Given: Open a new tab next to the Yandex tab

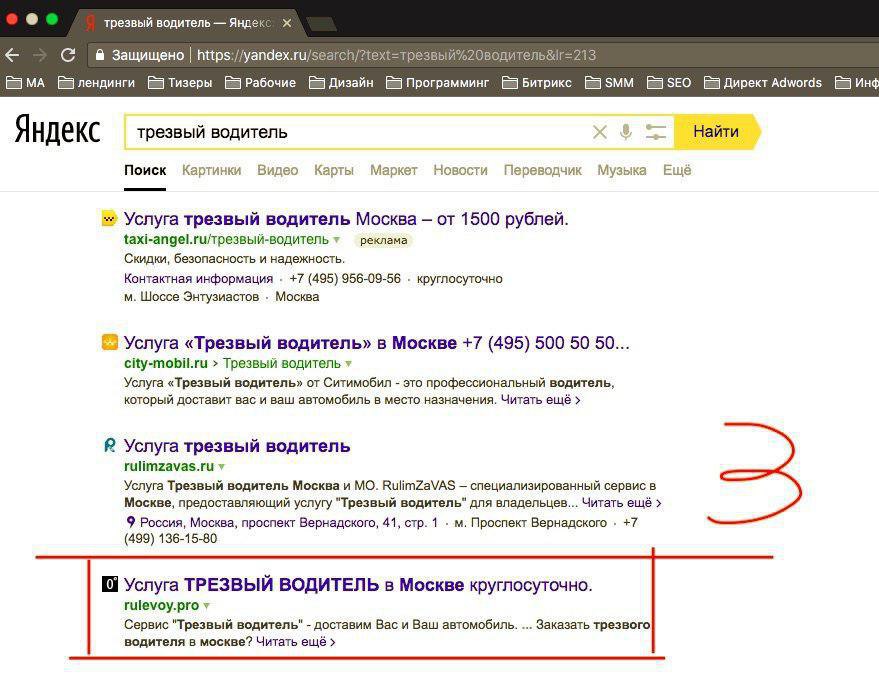Looking at the screenshot, I should [x=321, y=24].
